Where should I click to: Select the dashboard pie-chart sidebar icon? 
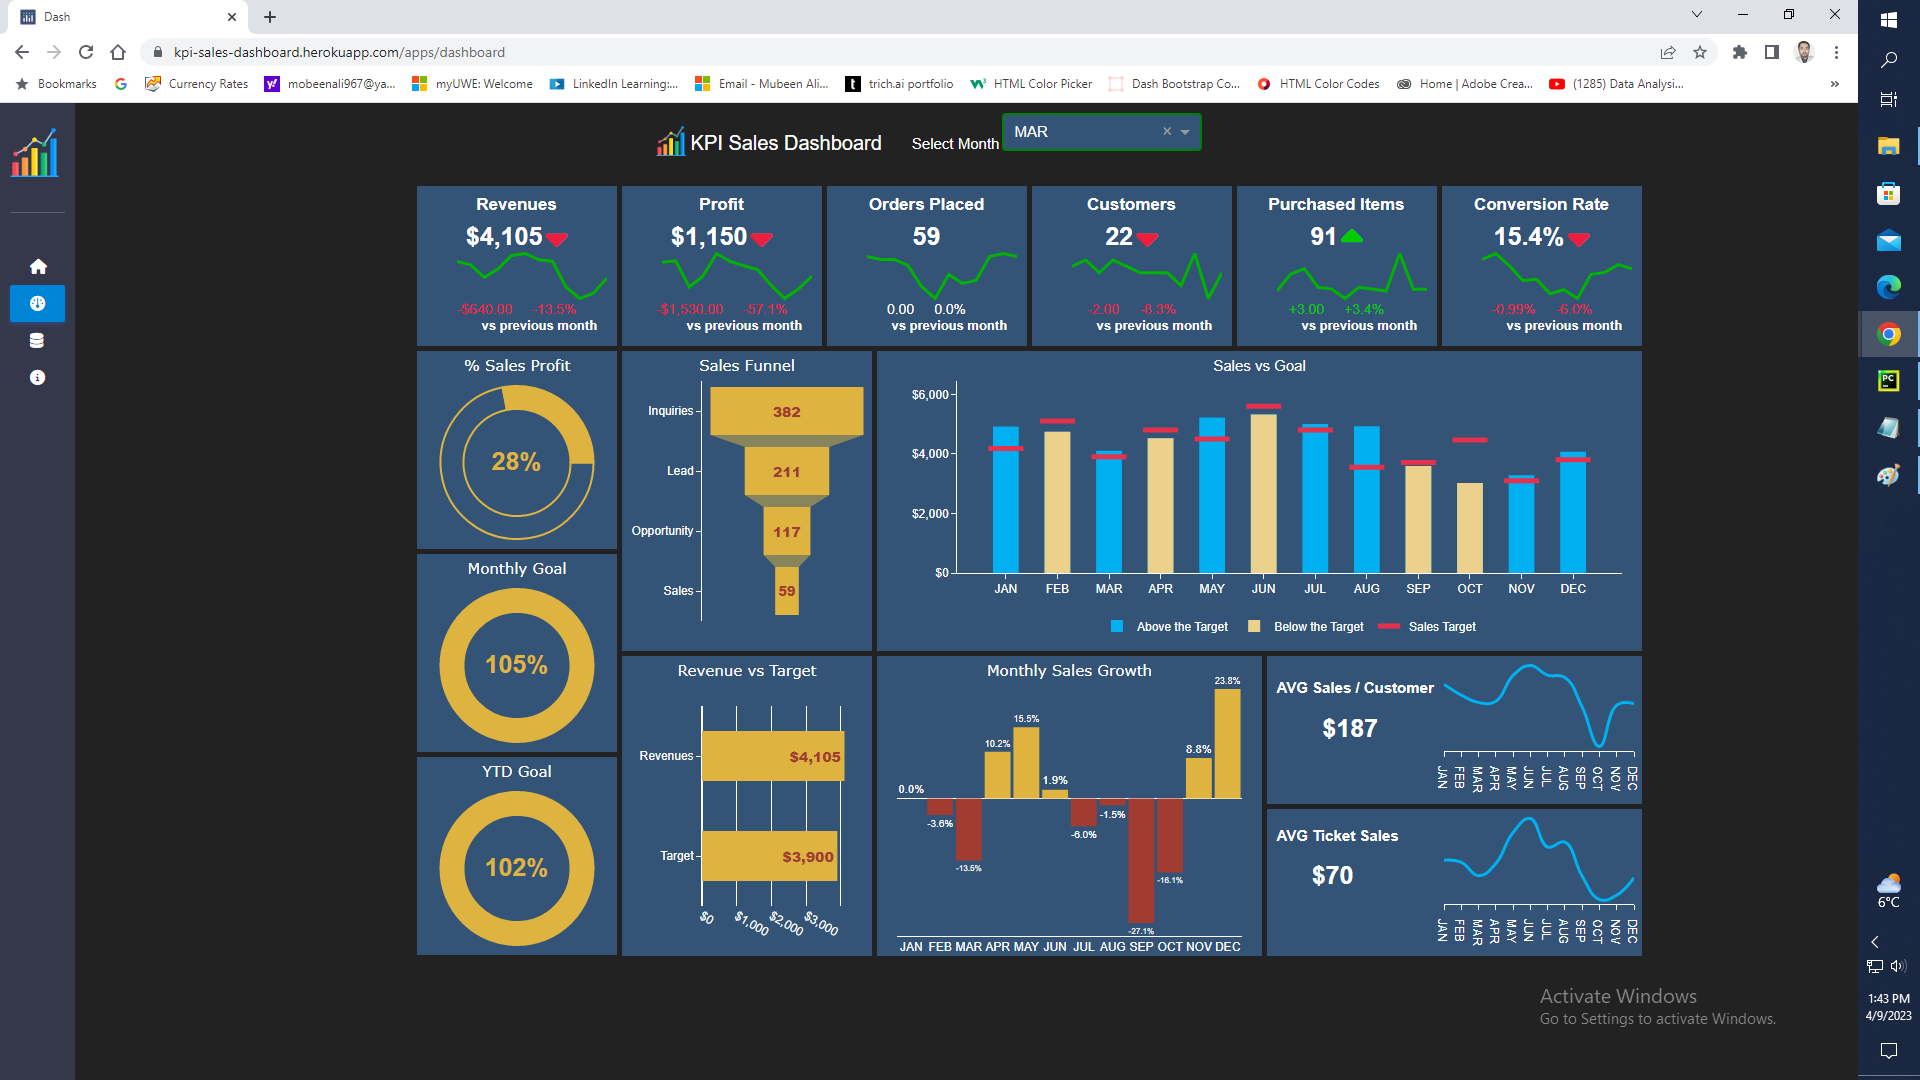coord(38,303)
